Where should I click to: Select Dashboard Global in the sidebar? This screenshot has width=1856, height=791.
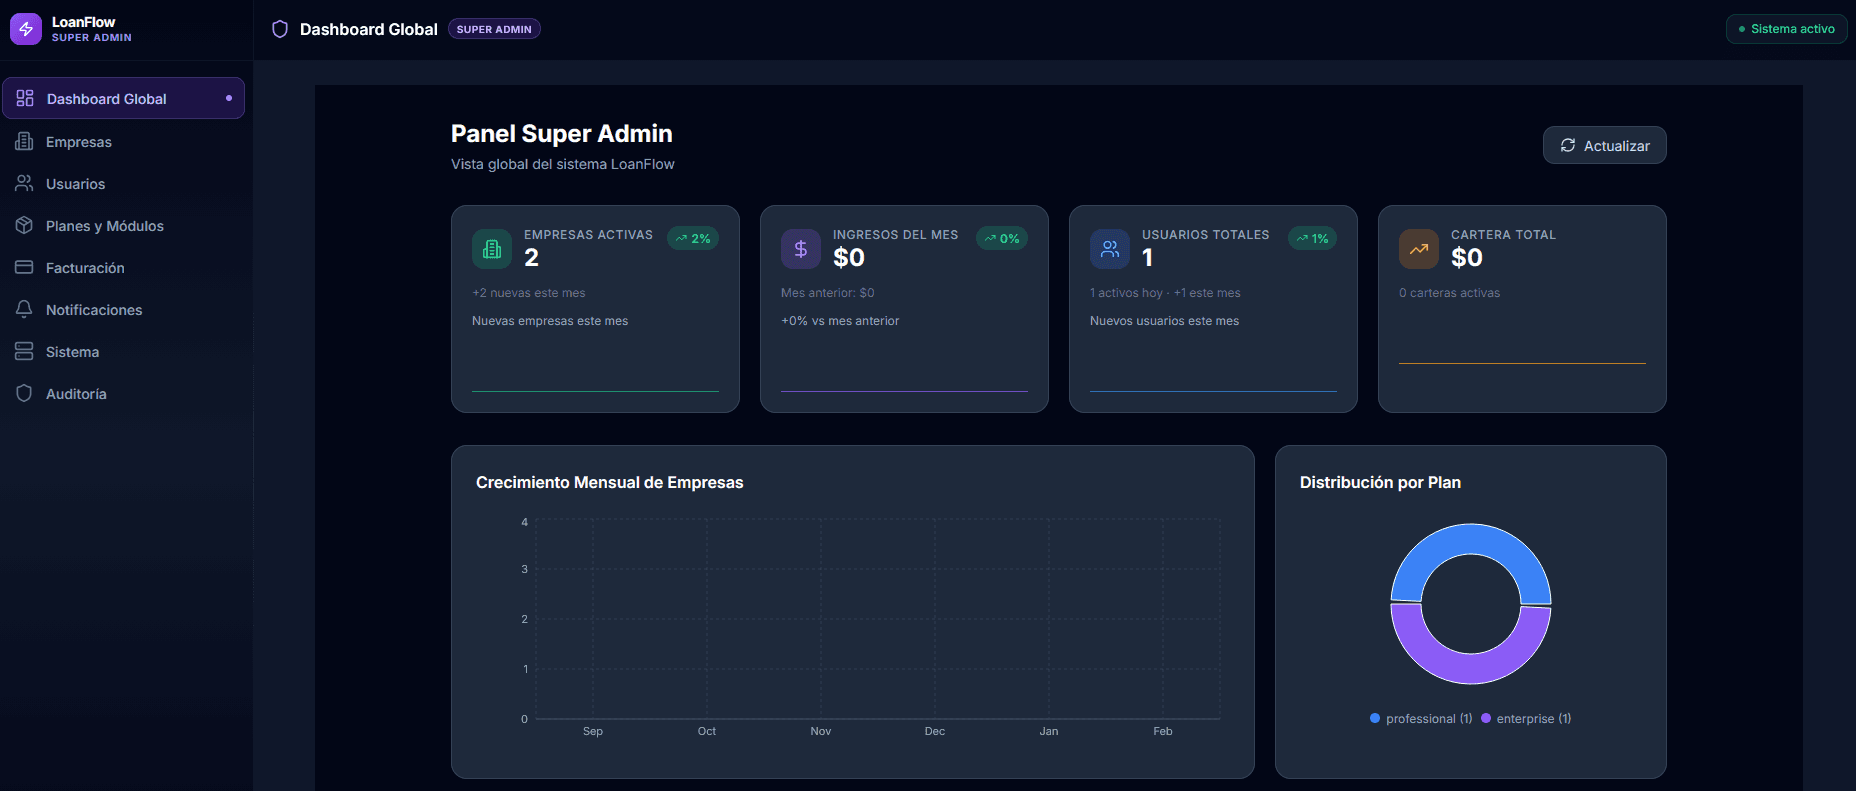[106, 99]
